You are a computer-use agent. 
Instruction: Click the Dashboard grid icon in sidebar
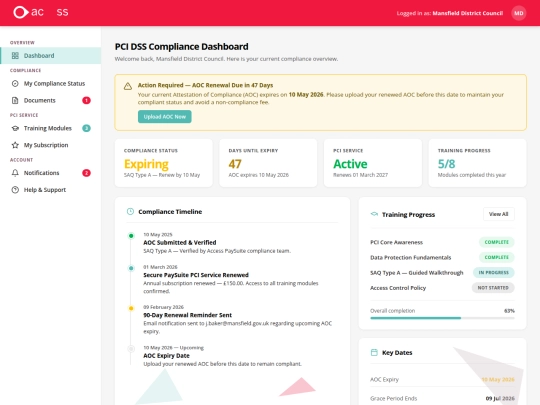[x=15, y=55]
